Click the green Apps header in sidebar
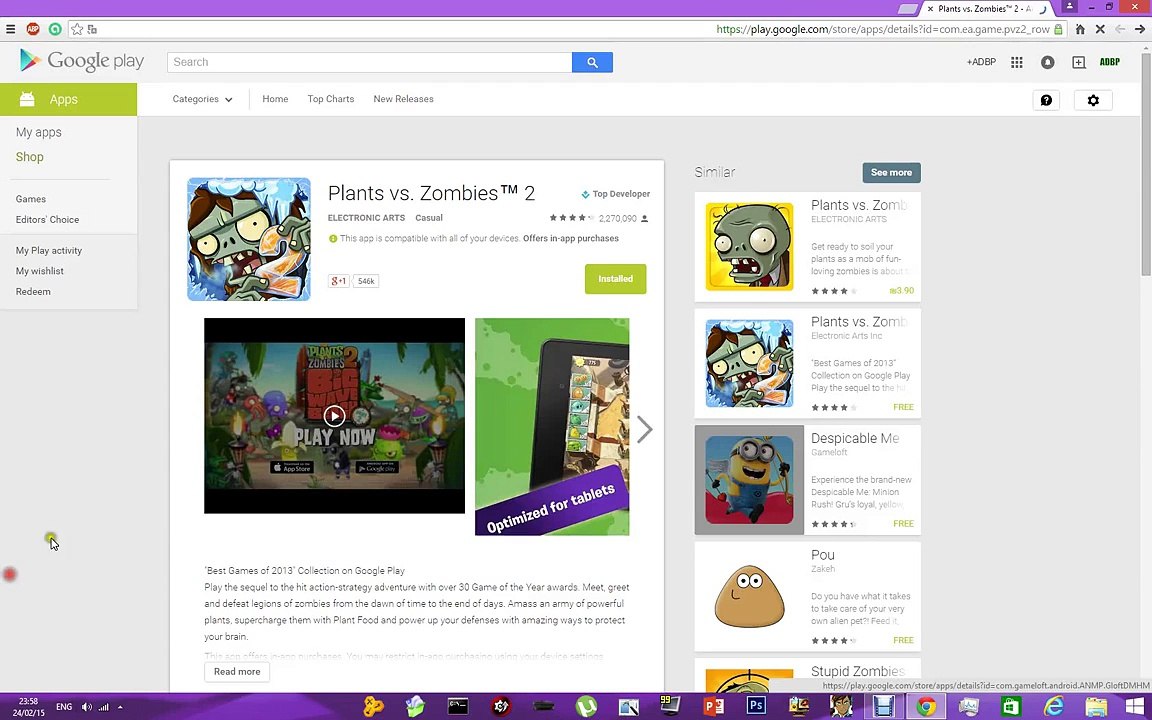 pos(68,99)
